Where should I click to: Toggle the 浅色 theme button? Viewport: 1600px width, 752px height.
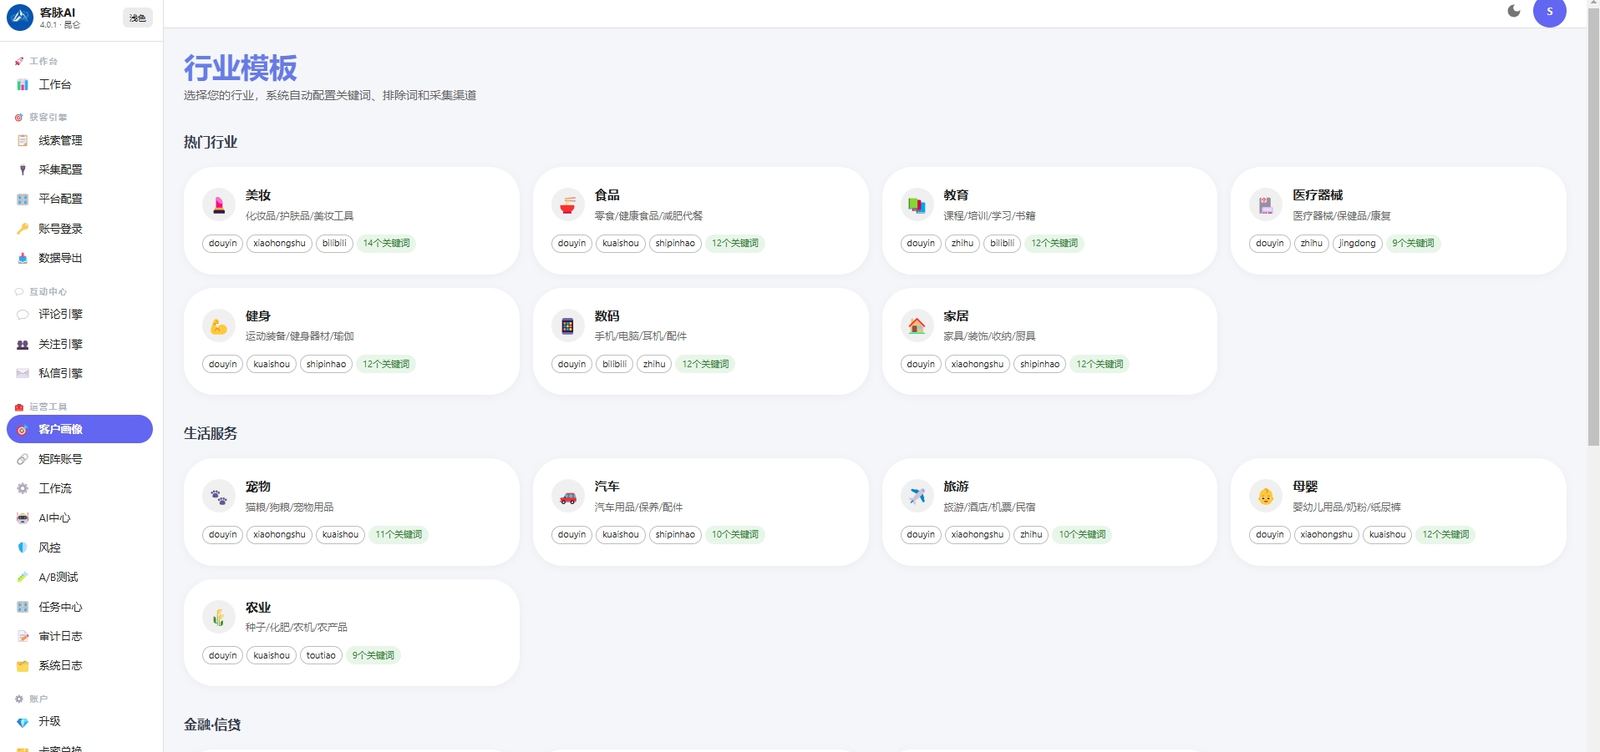(138, 18)
